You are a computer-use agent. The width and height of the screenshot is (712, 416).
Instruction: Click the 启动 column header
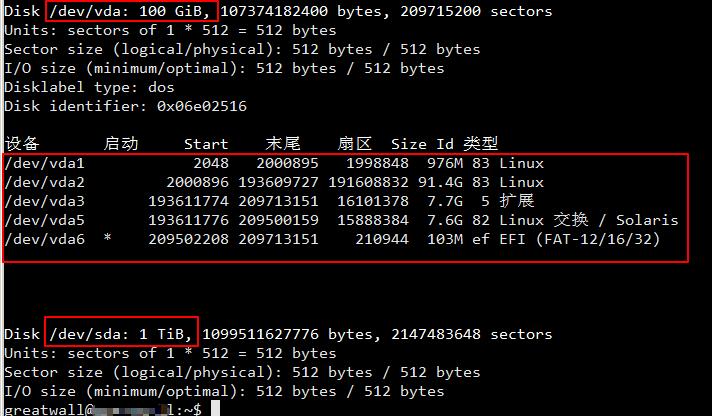(120, 144)
